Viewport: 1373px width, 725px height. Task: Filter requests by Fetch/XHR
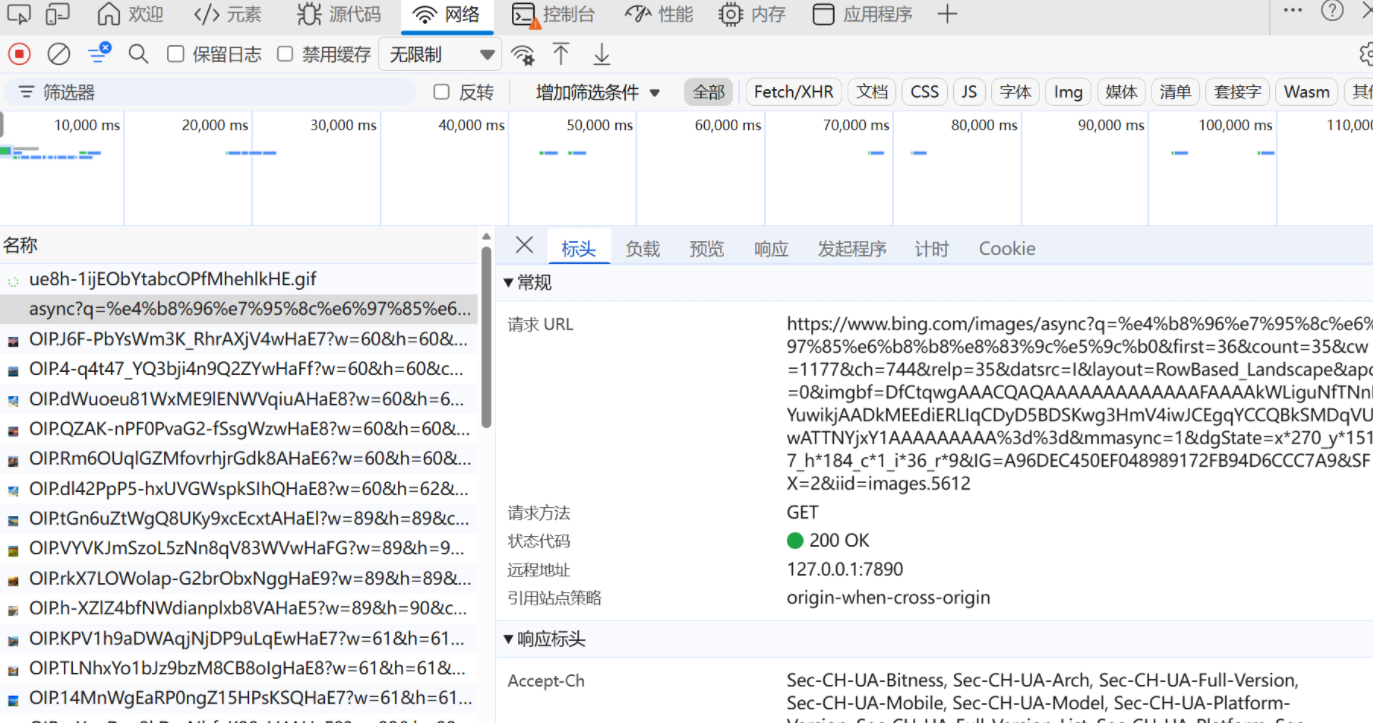tap(793, 92)
